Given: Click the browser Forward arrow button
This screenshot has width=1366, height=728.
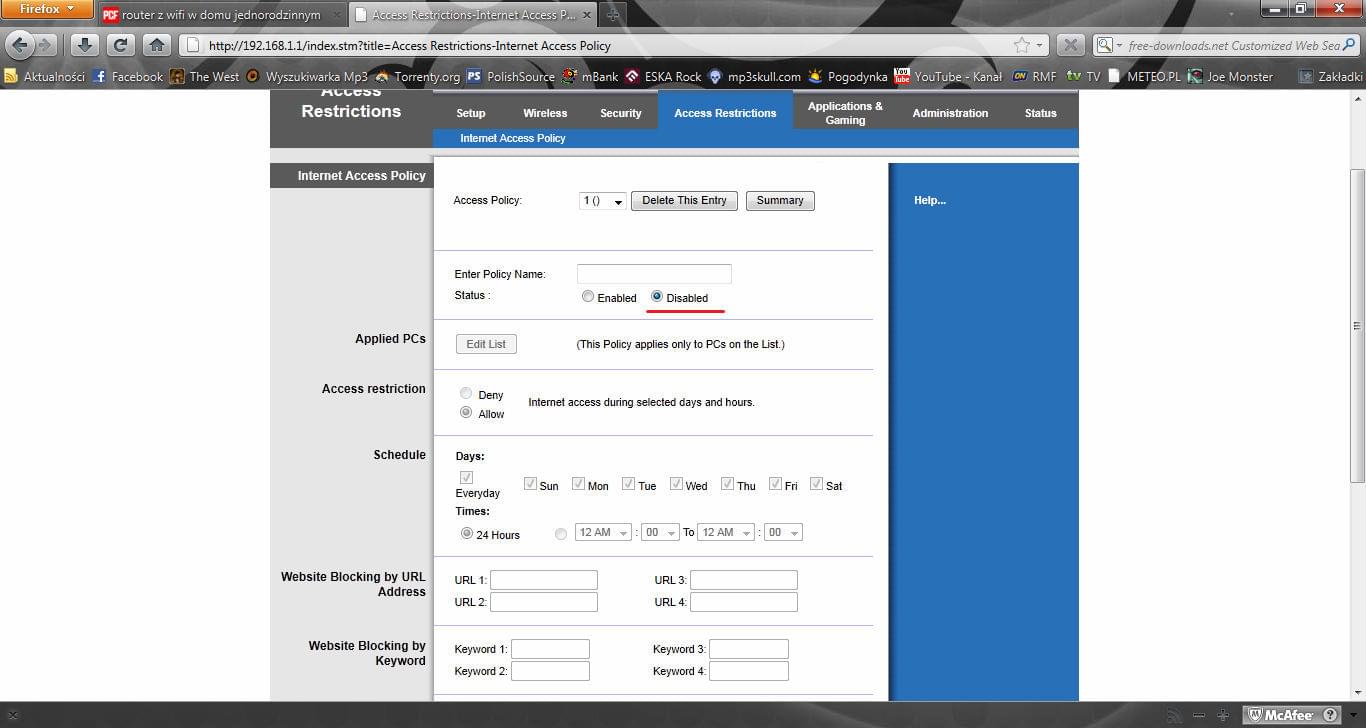Looking at the screenshot, I should (45, 45).
